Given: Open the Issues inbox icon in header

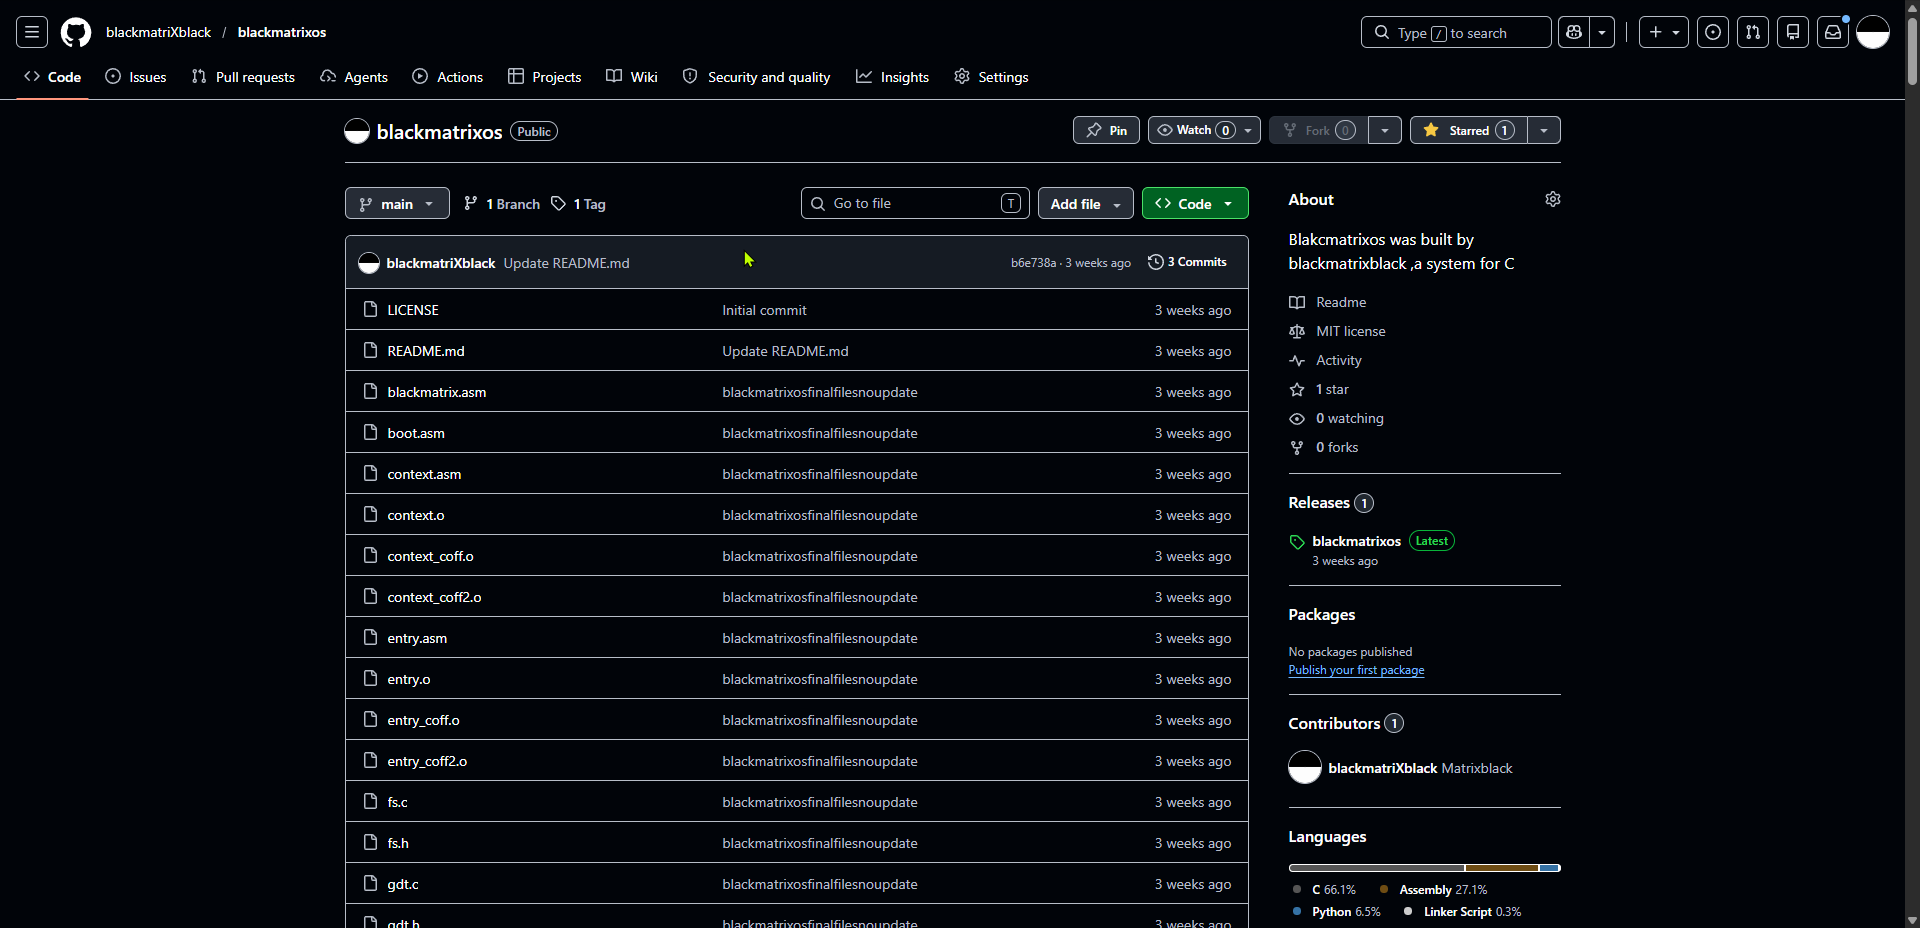Looking at the screenshot, I should coord(1713,32).
